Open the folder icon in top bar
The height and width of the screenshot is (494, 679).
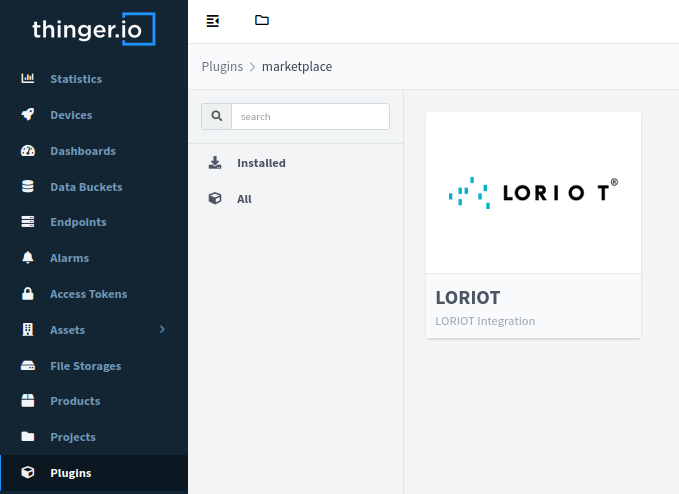(x=262, y=21)
